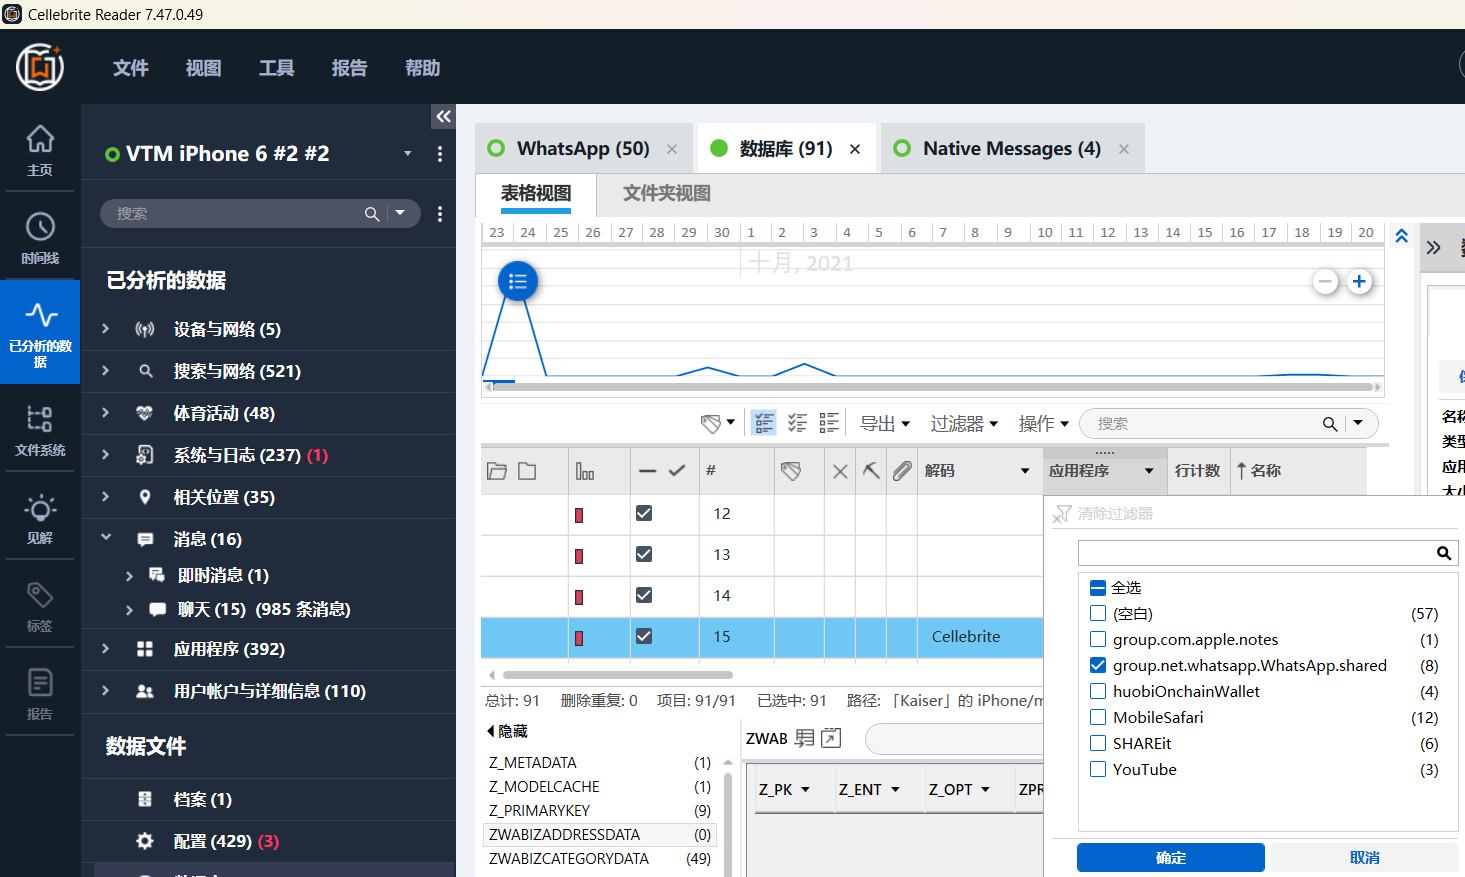
Task: Click the magnifier icon in sidebar search
Action: (x=372, y=214)
